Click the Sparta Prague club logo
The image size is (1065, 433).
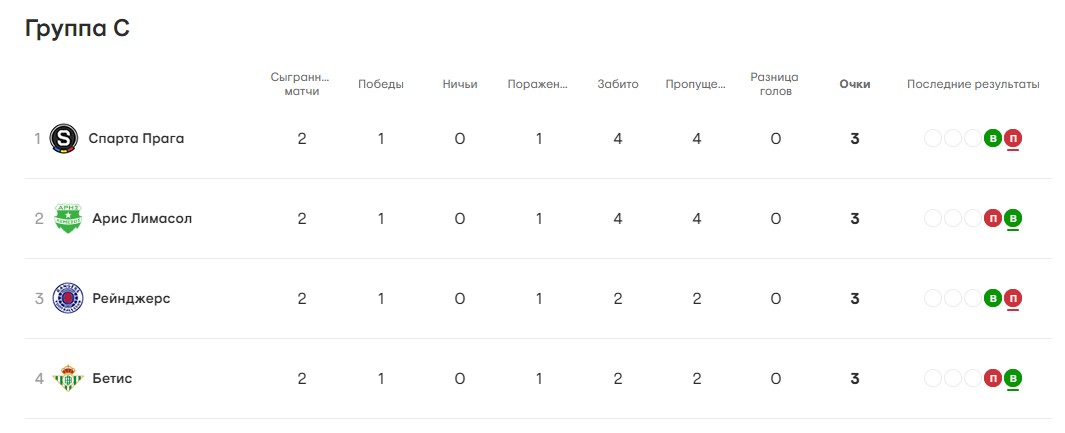[64, 138]
